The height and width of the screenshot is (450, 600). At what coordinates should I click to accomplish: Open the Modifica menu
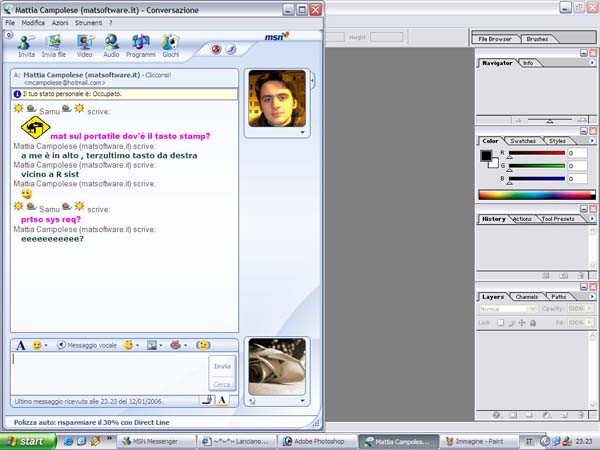pos(33,23)
